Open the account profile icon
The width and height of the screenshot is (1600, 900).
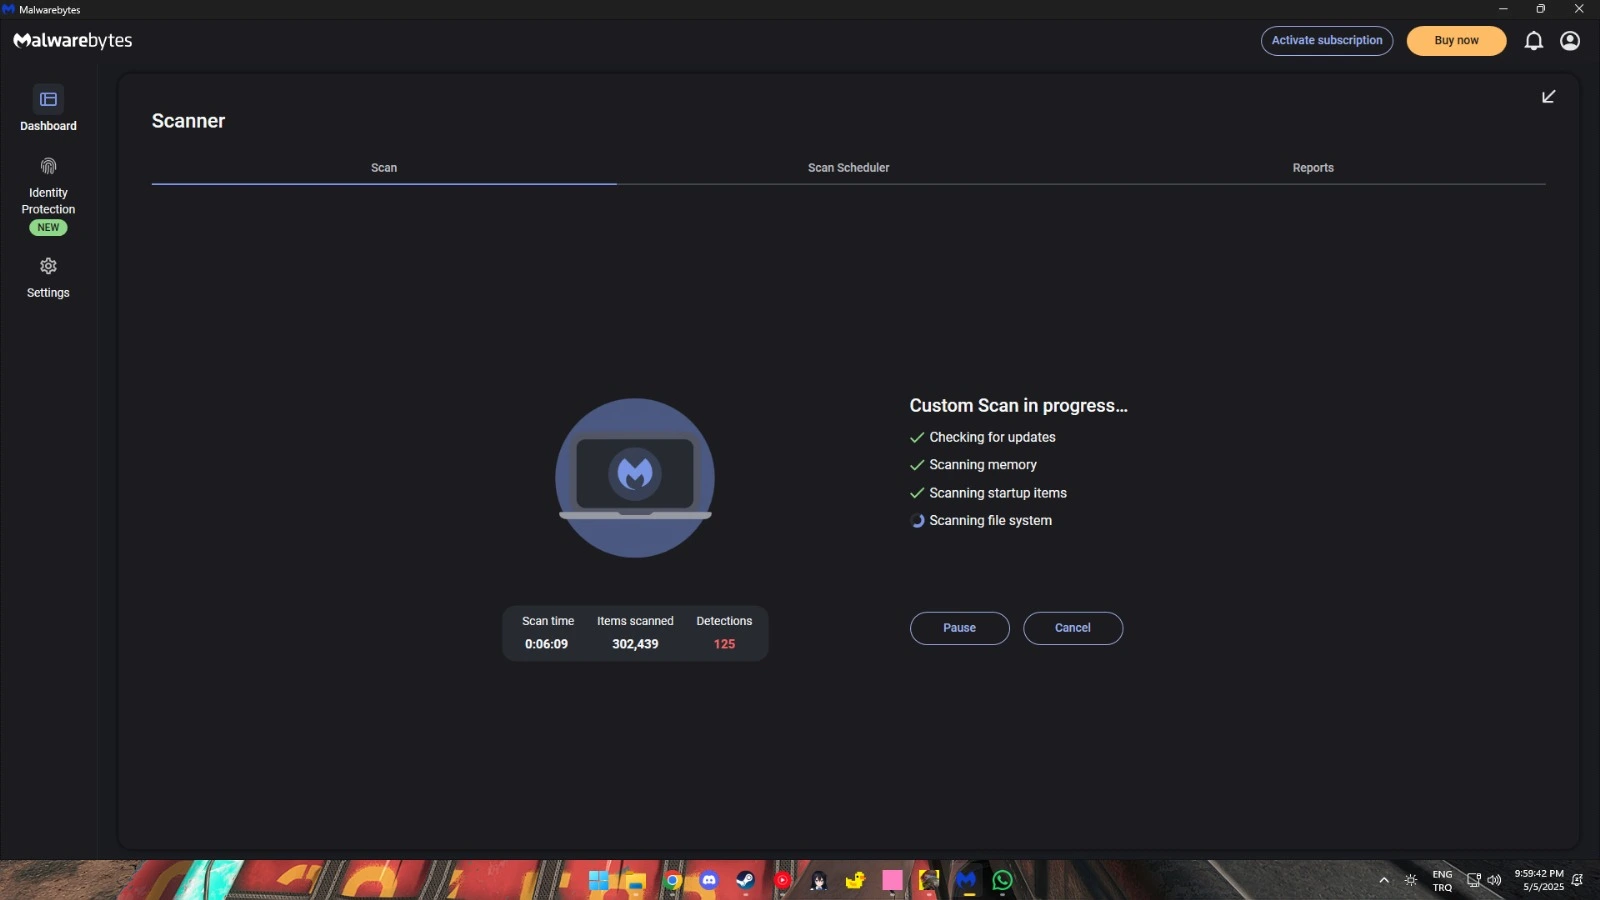(x=1570, y=41)
